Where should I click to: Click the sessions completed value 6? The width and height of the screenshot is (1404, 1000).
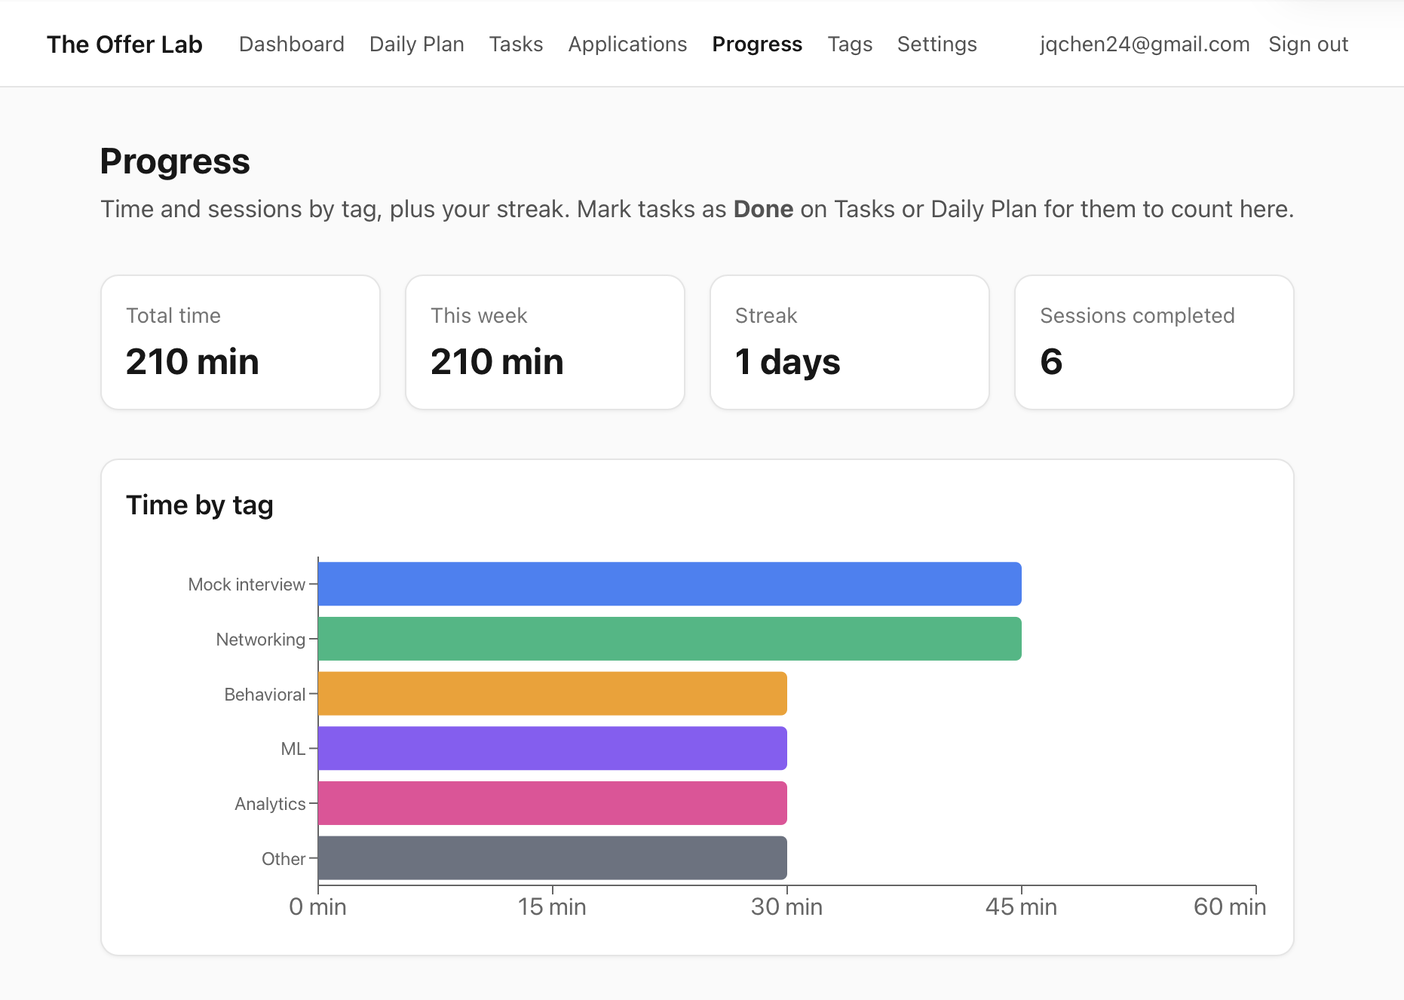1051,362
